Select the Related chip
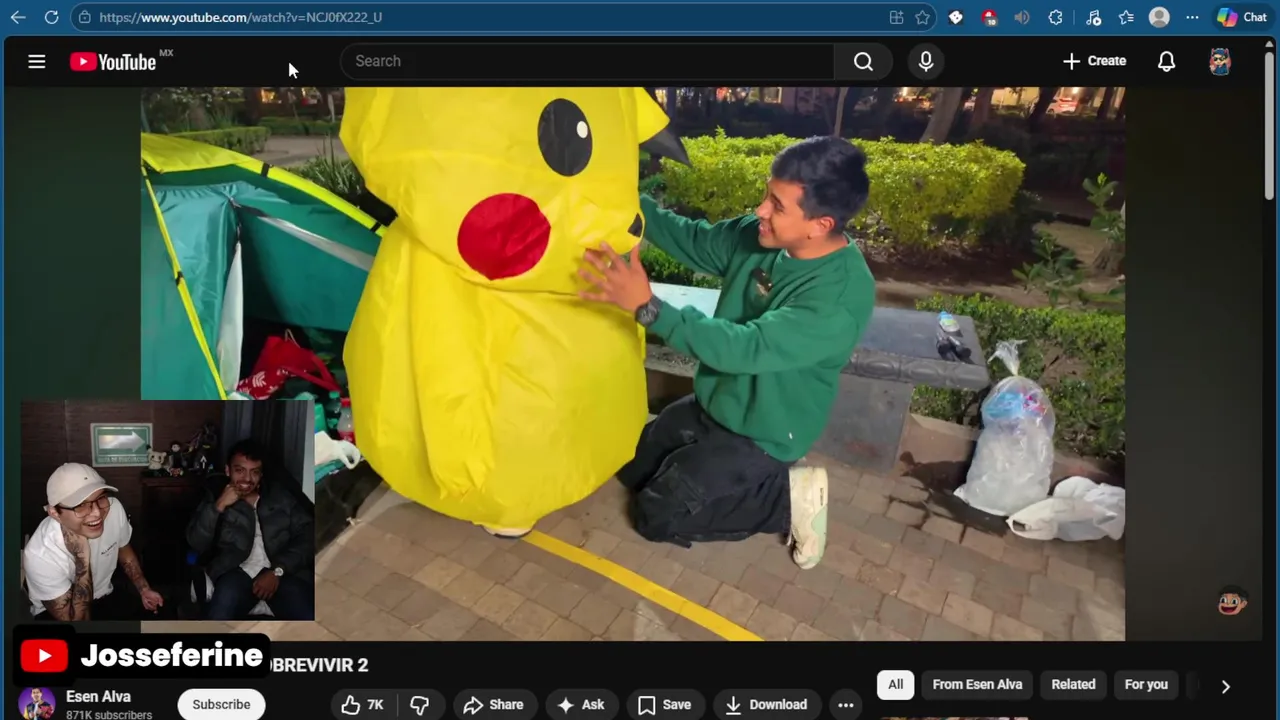Screen dimensions: 1280x720 click(1073, 684)
